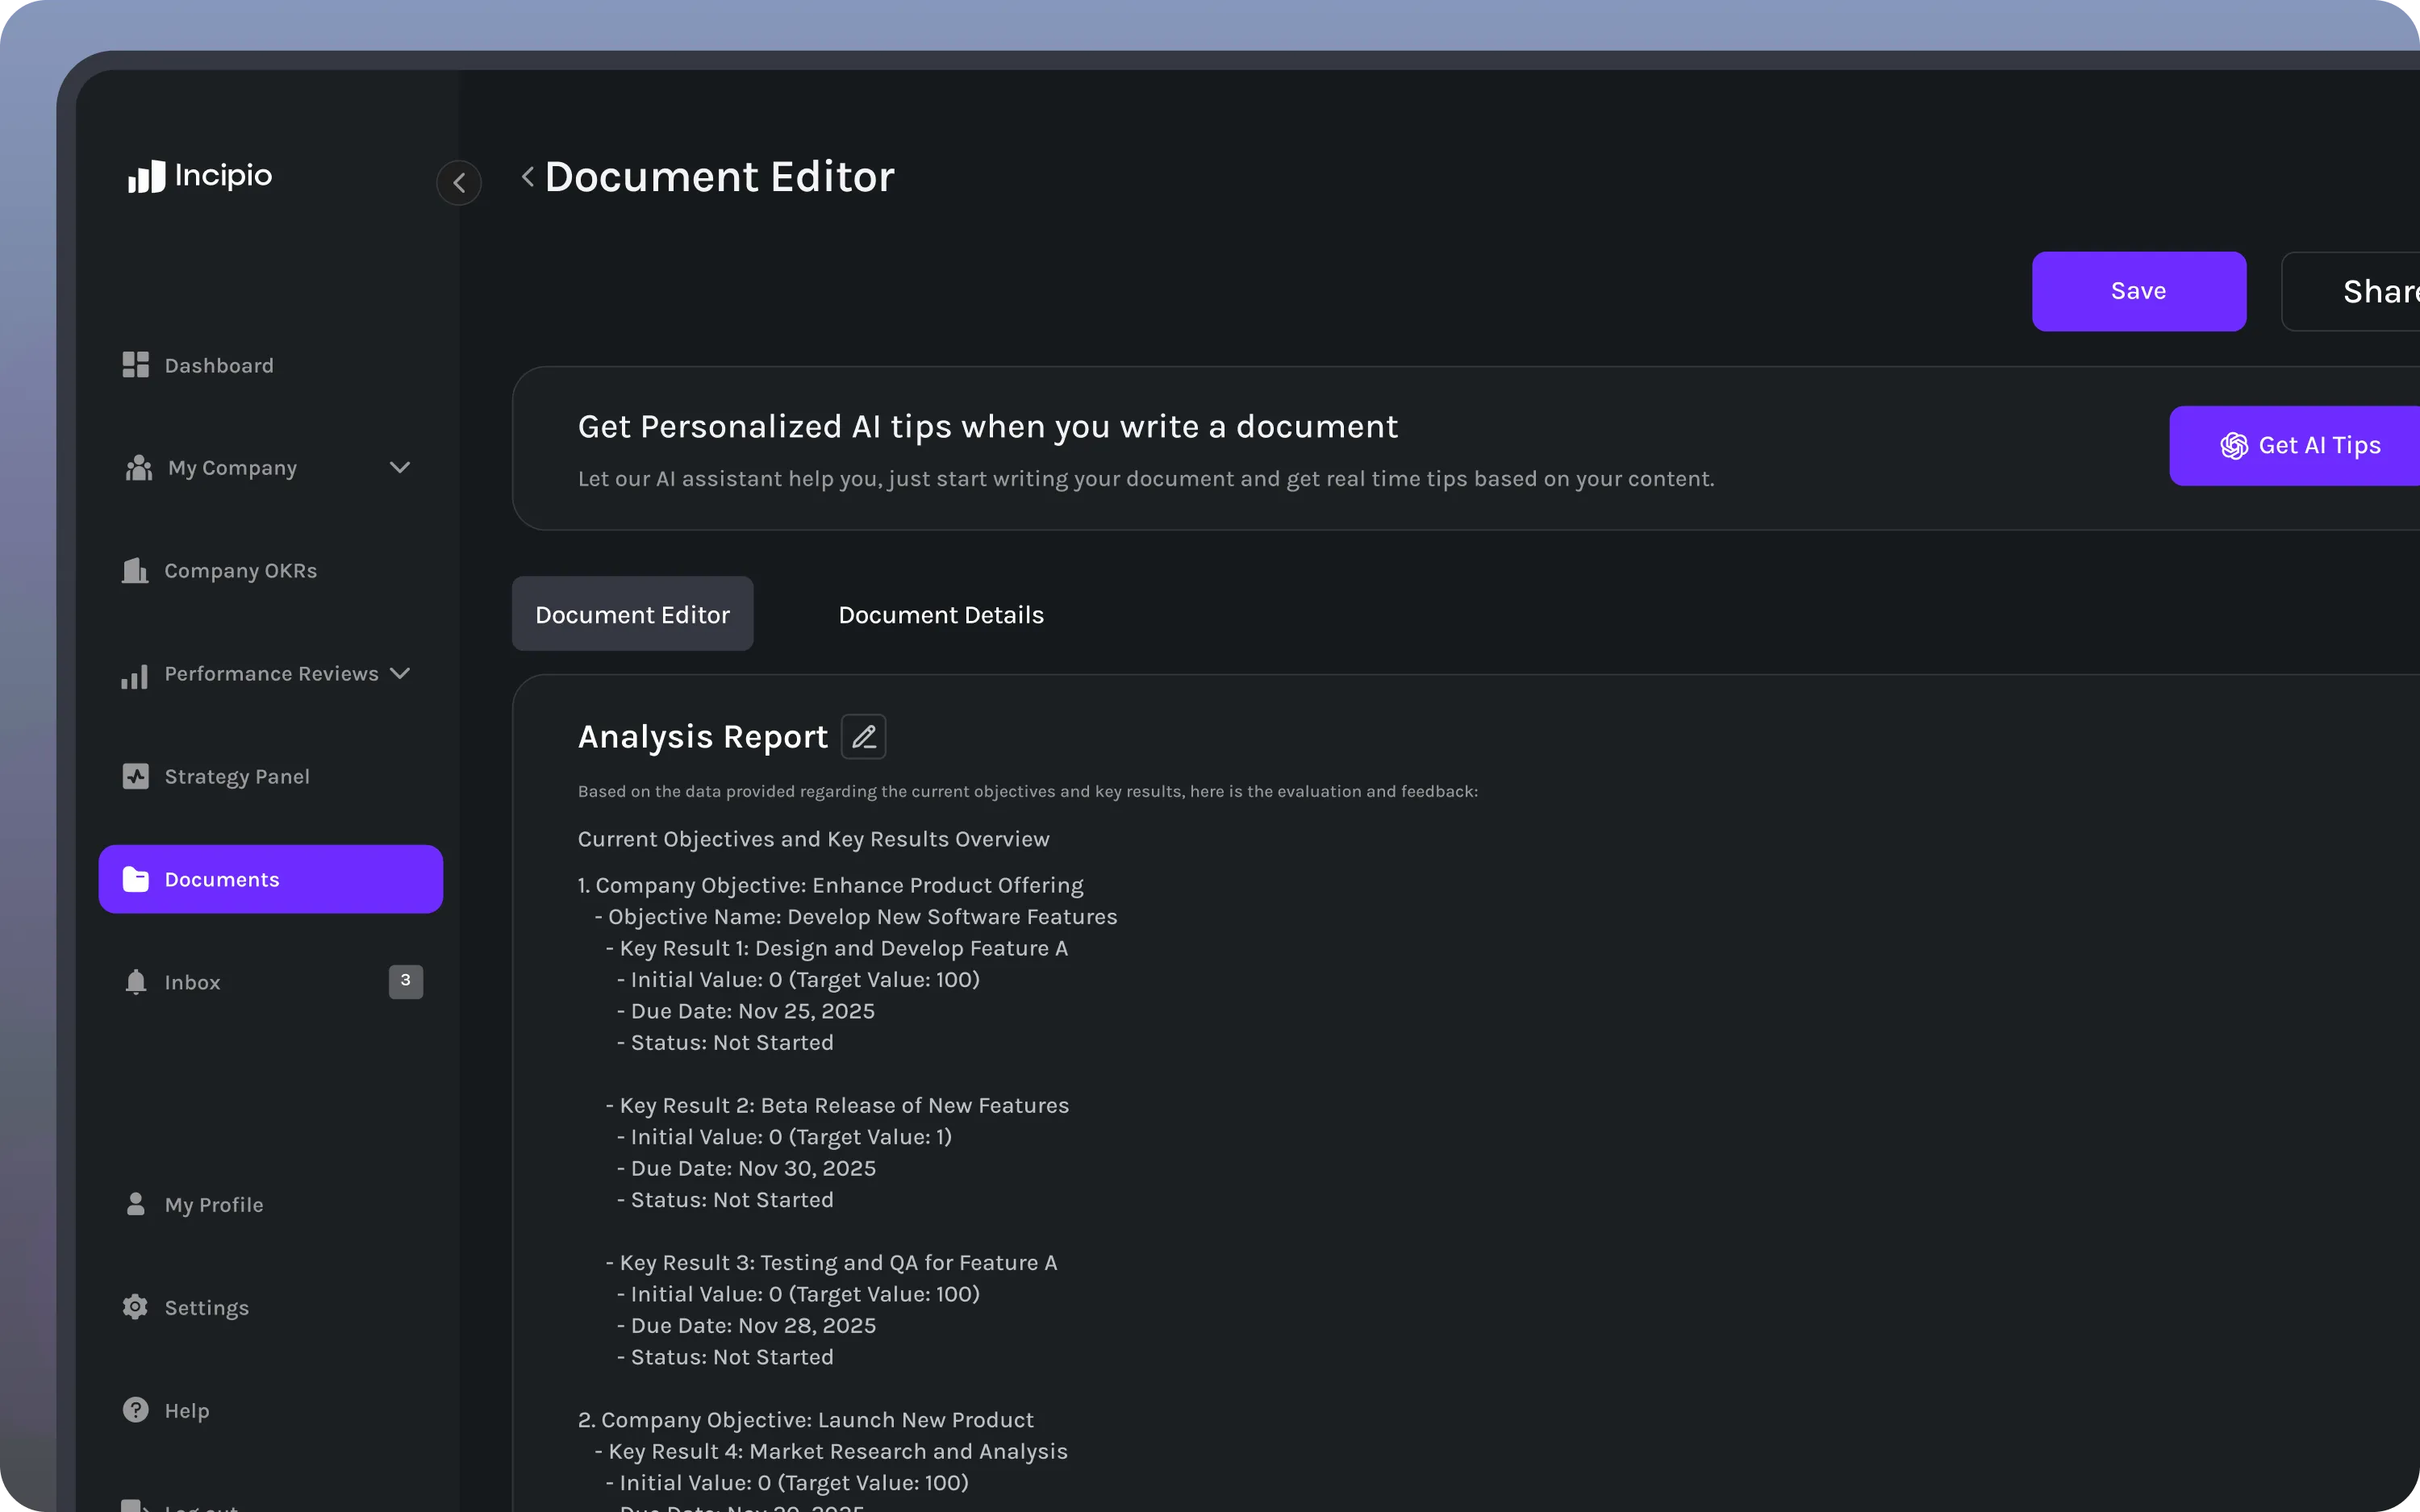The height and width of the screenshot is (1512, 2420).
Task: Click the back arrow beside Document Editor
Action: pyautogui.click(x=528, y=177)
